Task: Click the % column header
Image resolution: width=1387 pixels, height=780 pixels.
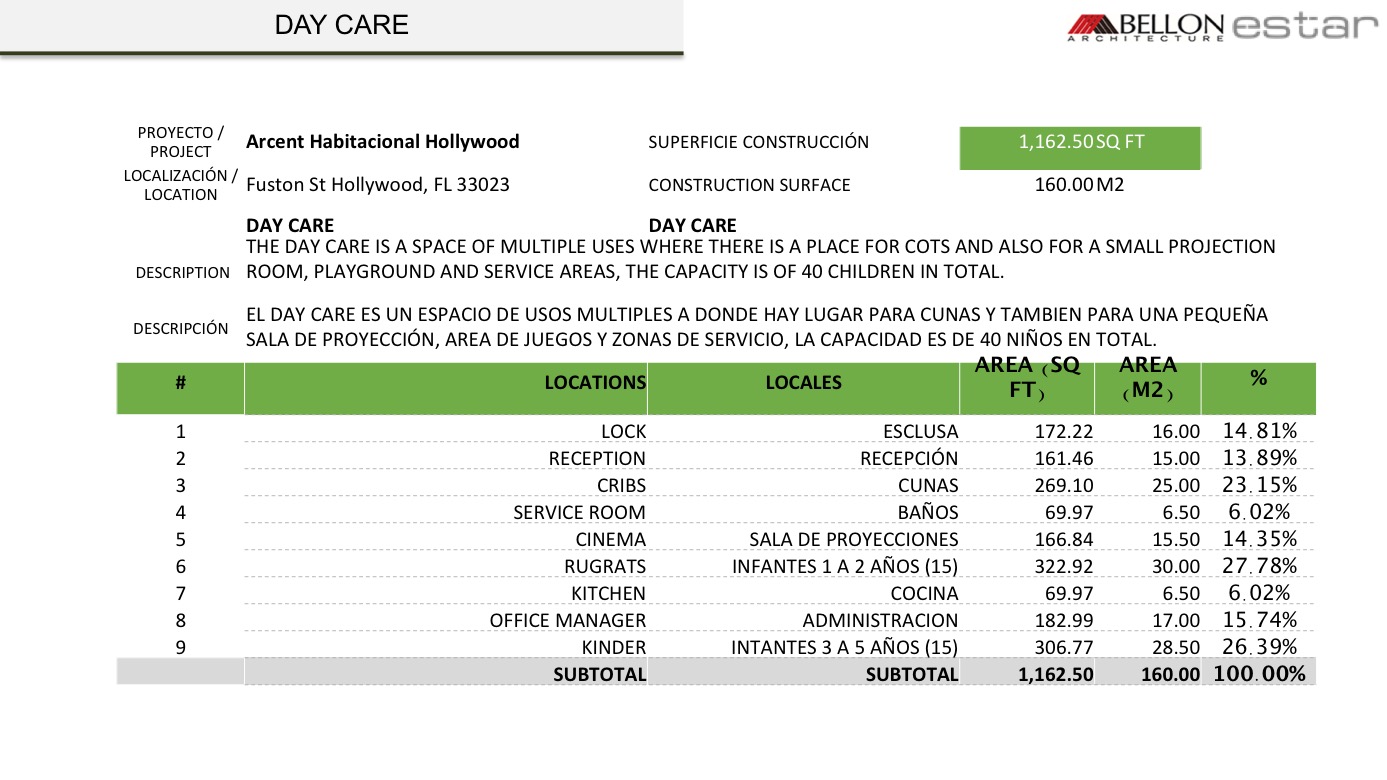Action: pyautogui.click(x=1258, y=379)
